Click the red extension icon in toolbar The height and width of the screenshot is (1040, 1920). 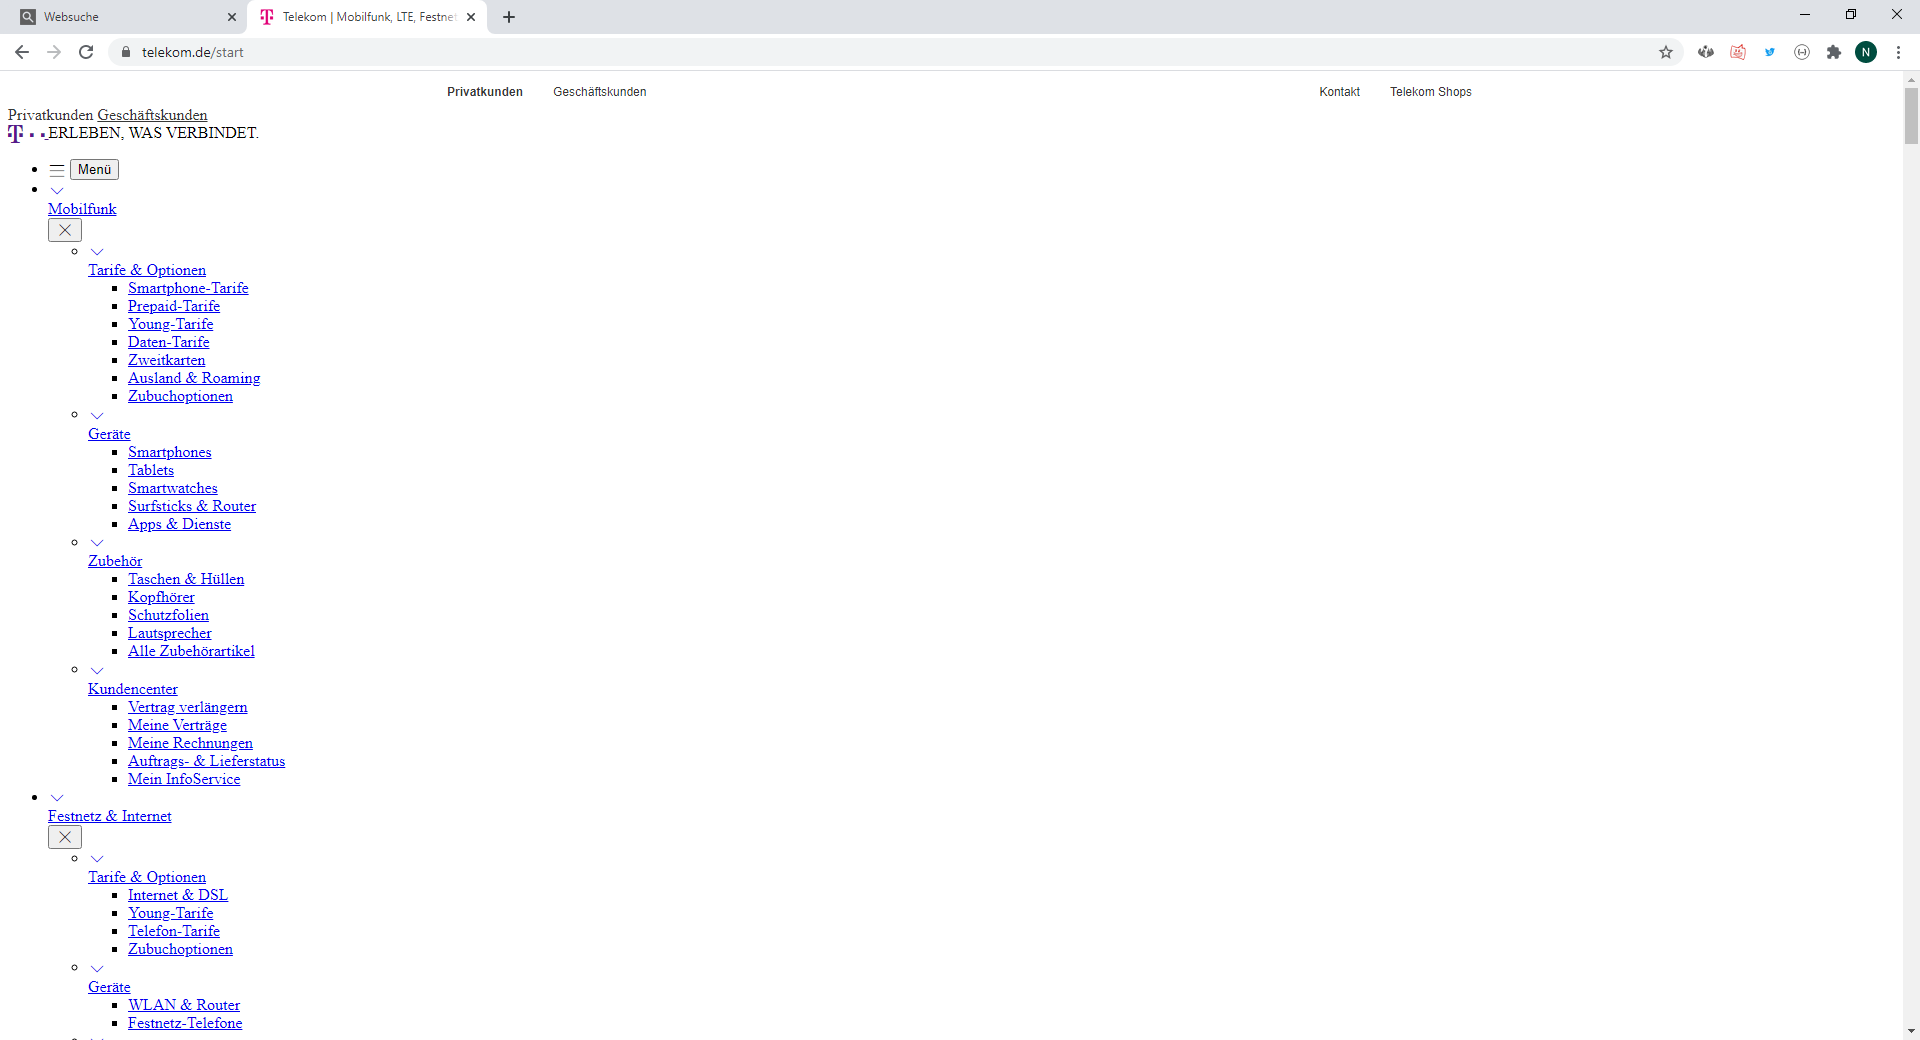tap(1738, 52)
